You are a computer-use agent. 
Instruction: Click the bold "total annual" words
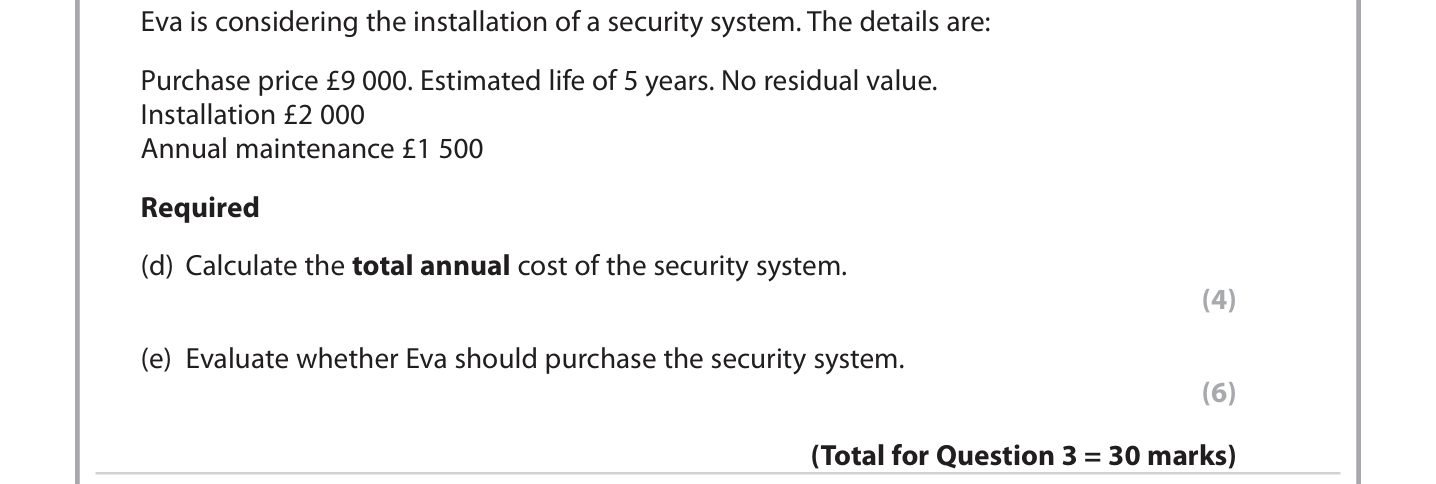[x=431, y=267]
